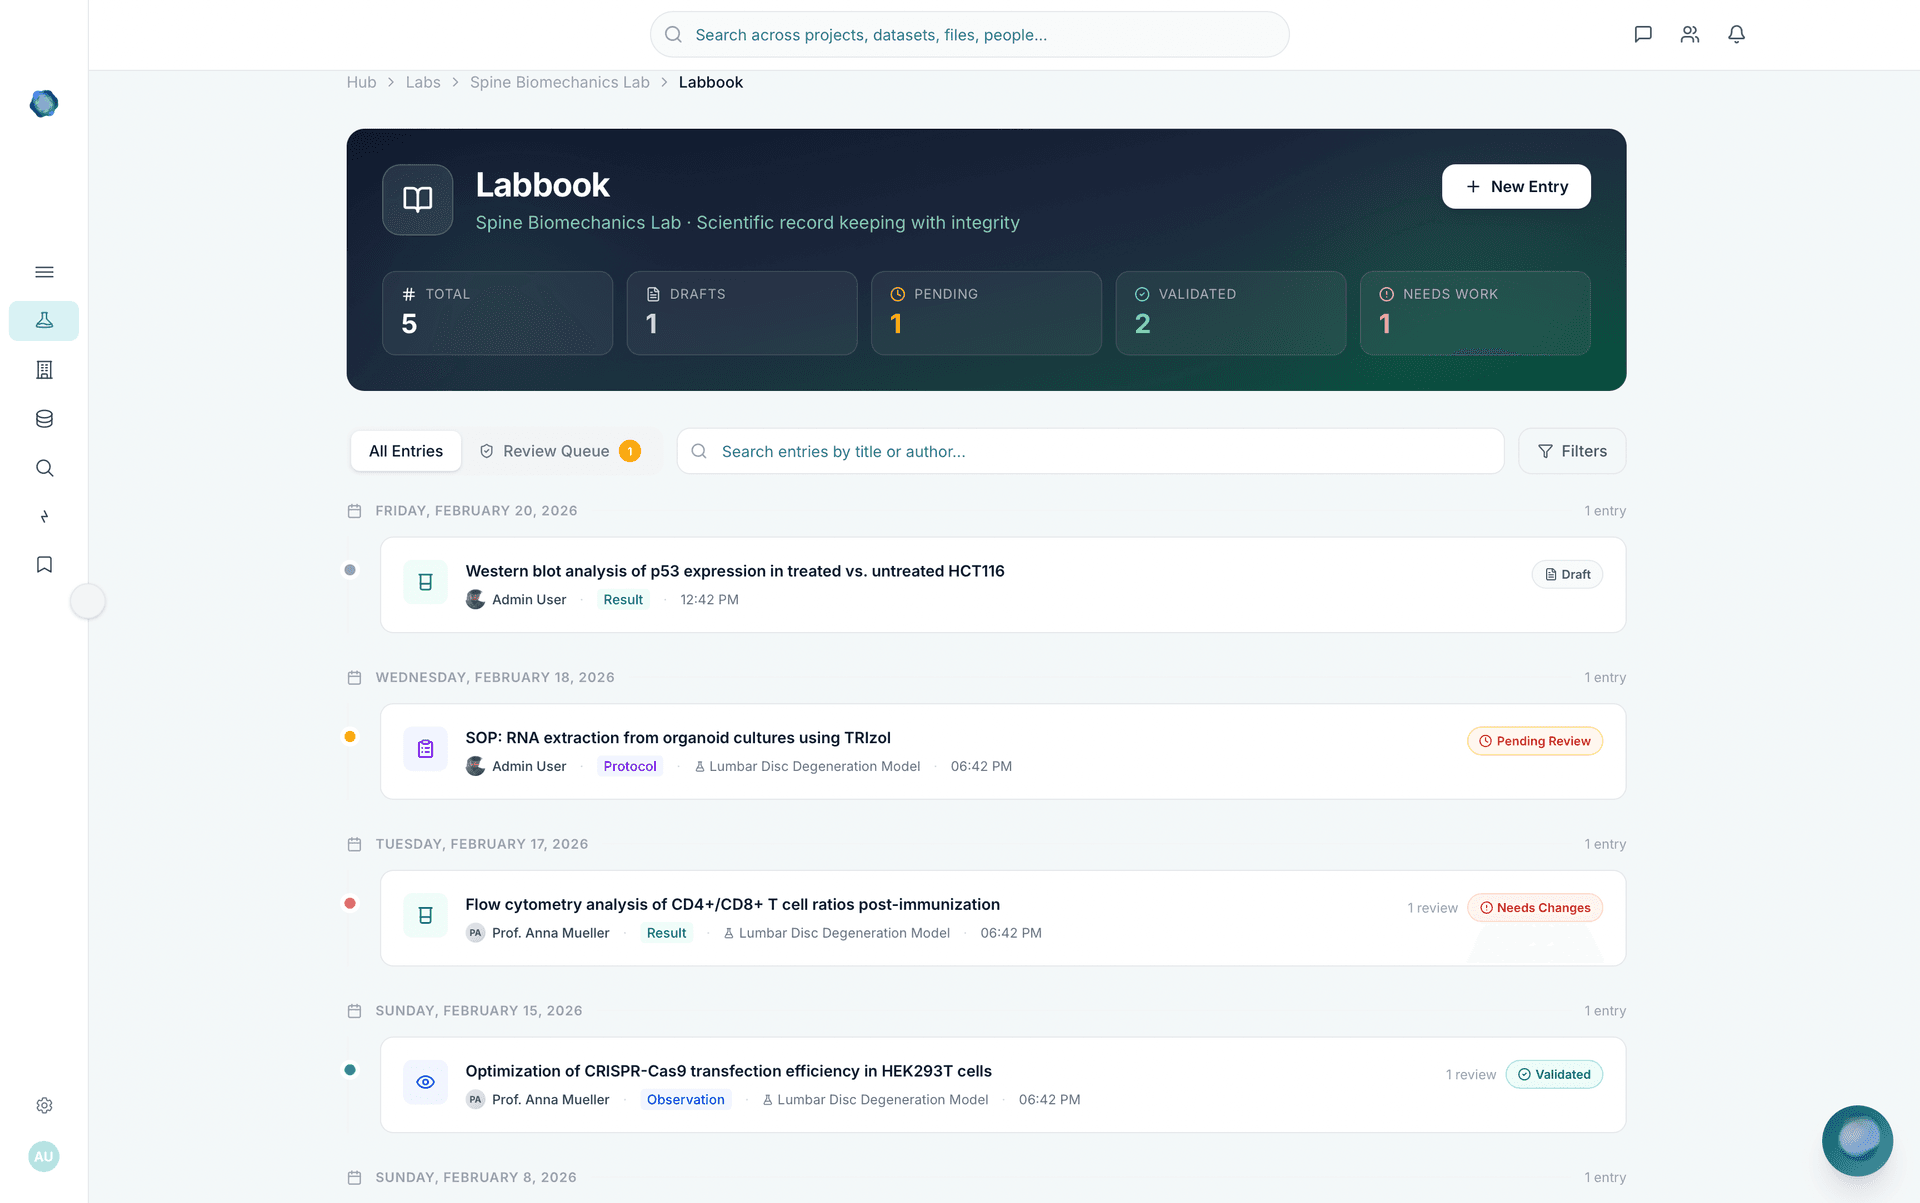This screenshot has height=1203, width=1920.
Task: Click the calendar icon beside Wednesday, February 18
Action: point(354,678)
